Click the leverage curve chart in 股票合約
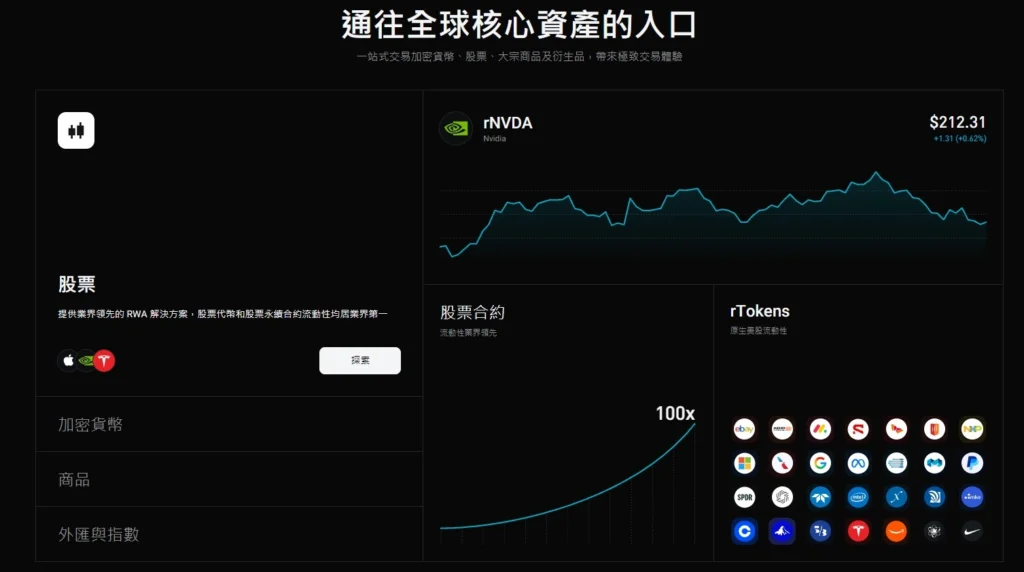The height and width of the screenshot is (572, 1024). click(x=568, y=483)
